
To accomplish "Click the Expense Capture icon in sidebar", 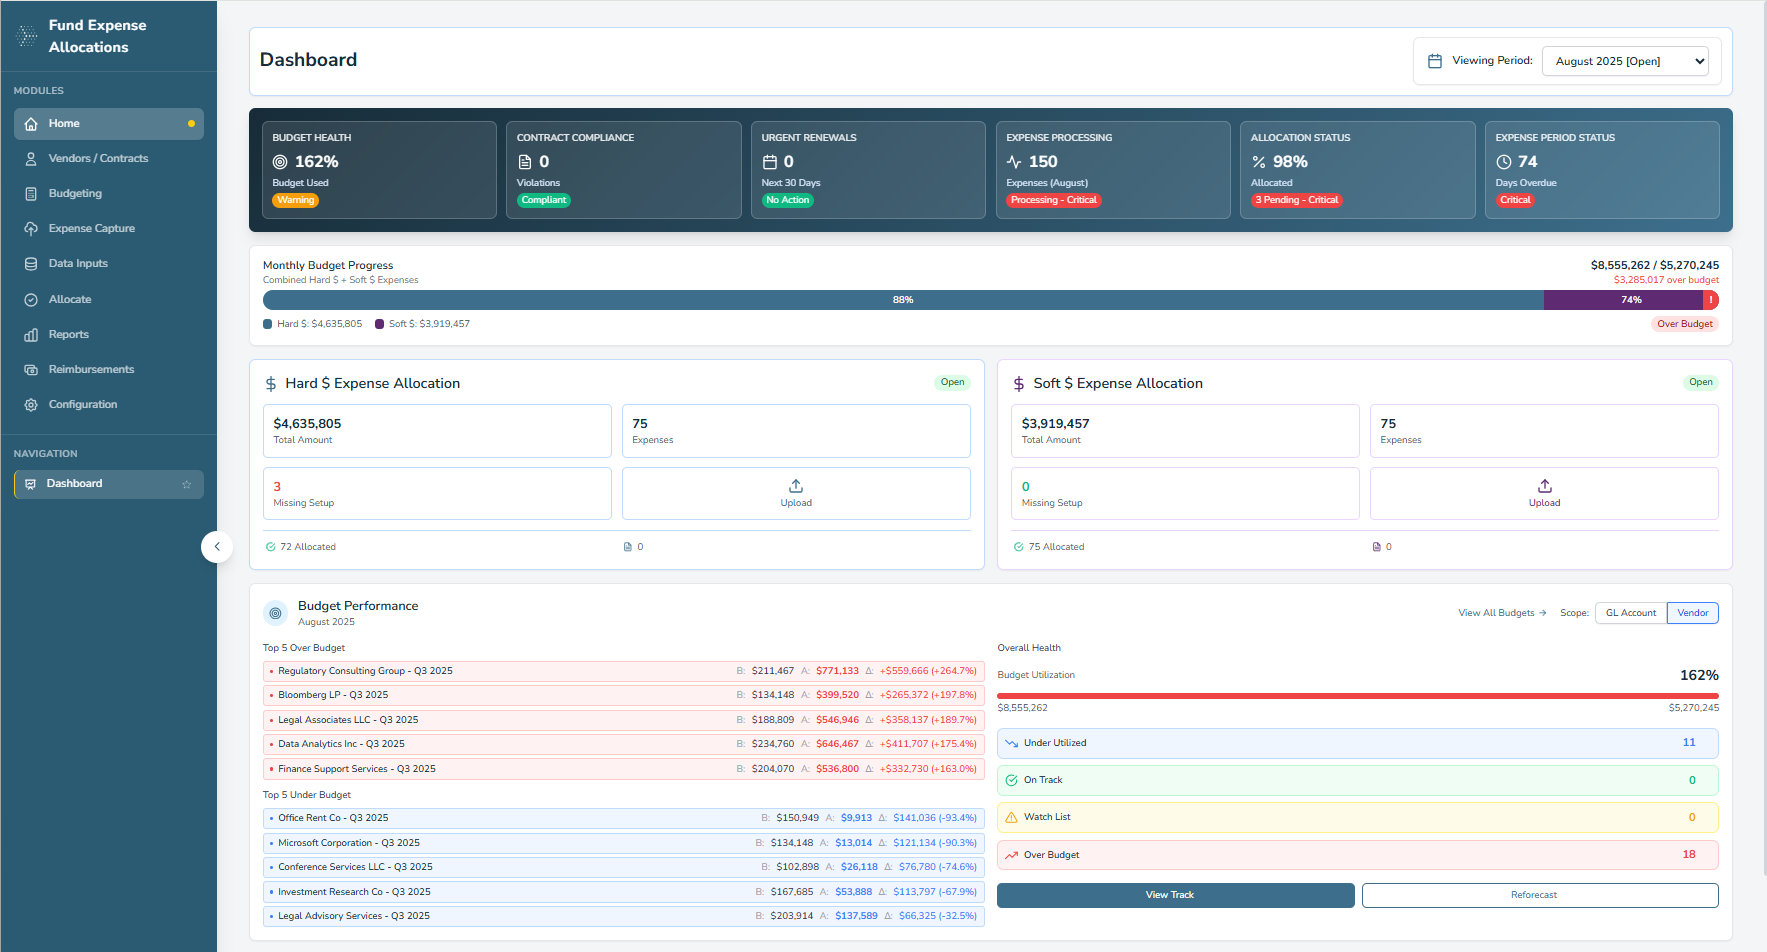I will (x=31, y=229).
